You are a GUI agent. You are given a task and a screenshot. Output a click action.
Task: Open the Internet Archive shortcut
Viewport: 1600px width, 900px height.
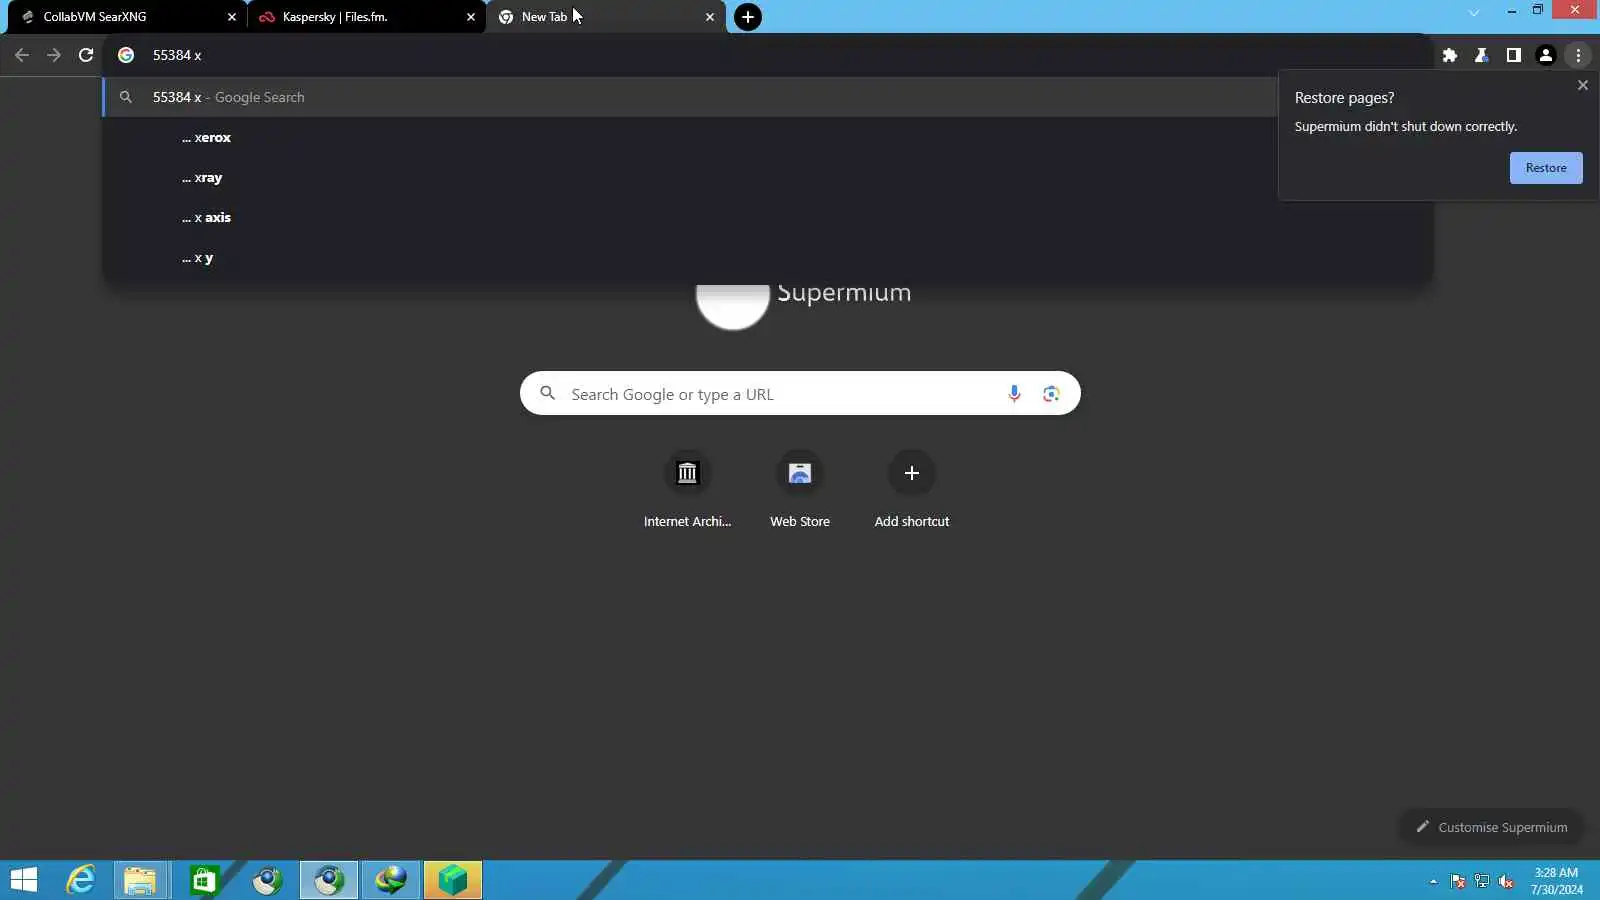(687, 490)
